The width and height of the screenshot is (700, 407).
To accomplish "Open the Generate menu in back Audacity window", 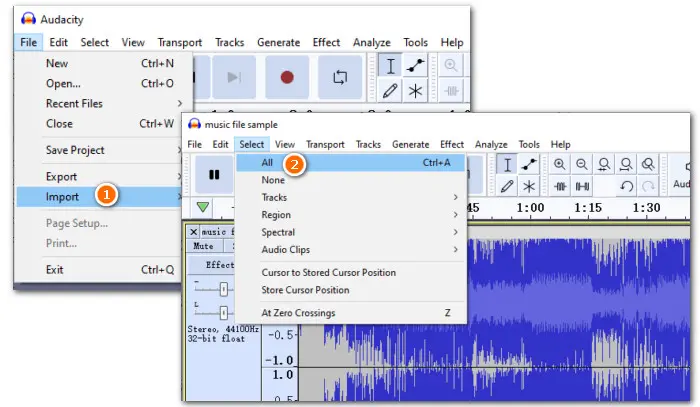I will [x=278, y=42].
